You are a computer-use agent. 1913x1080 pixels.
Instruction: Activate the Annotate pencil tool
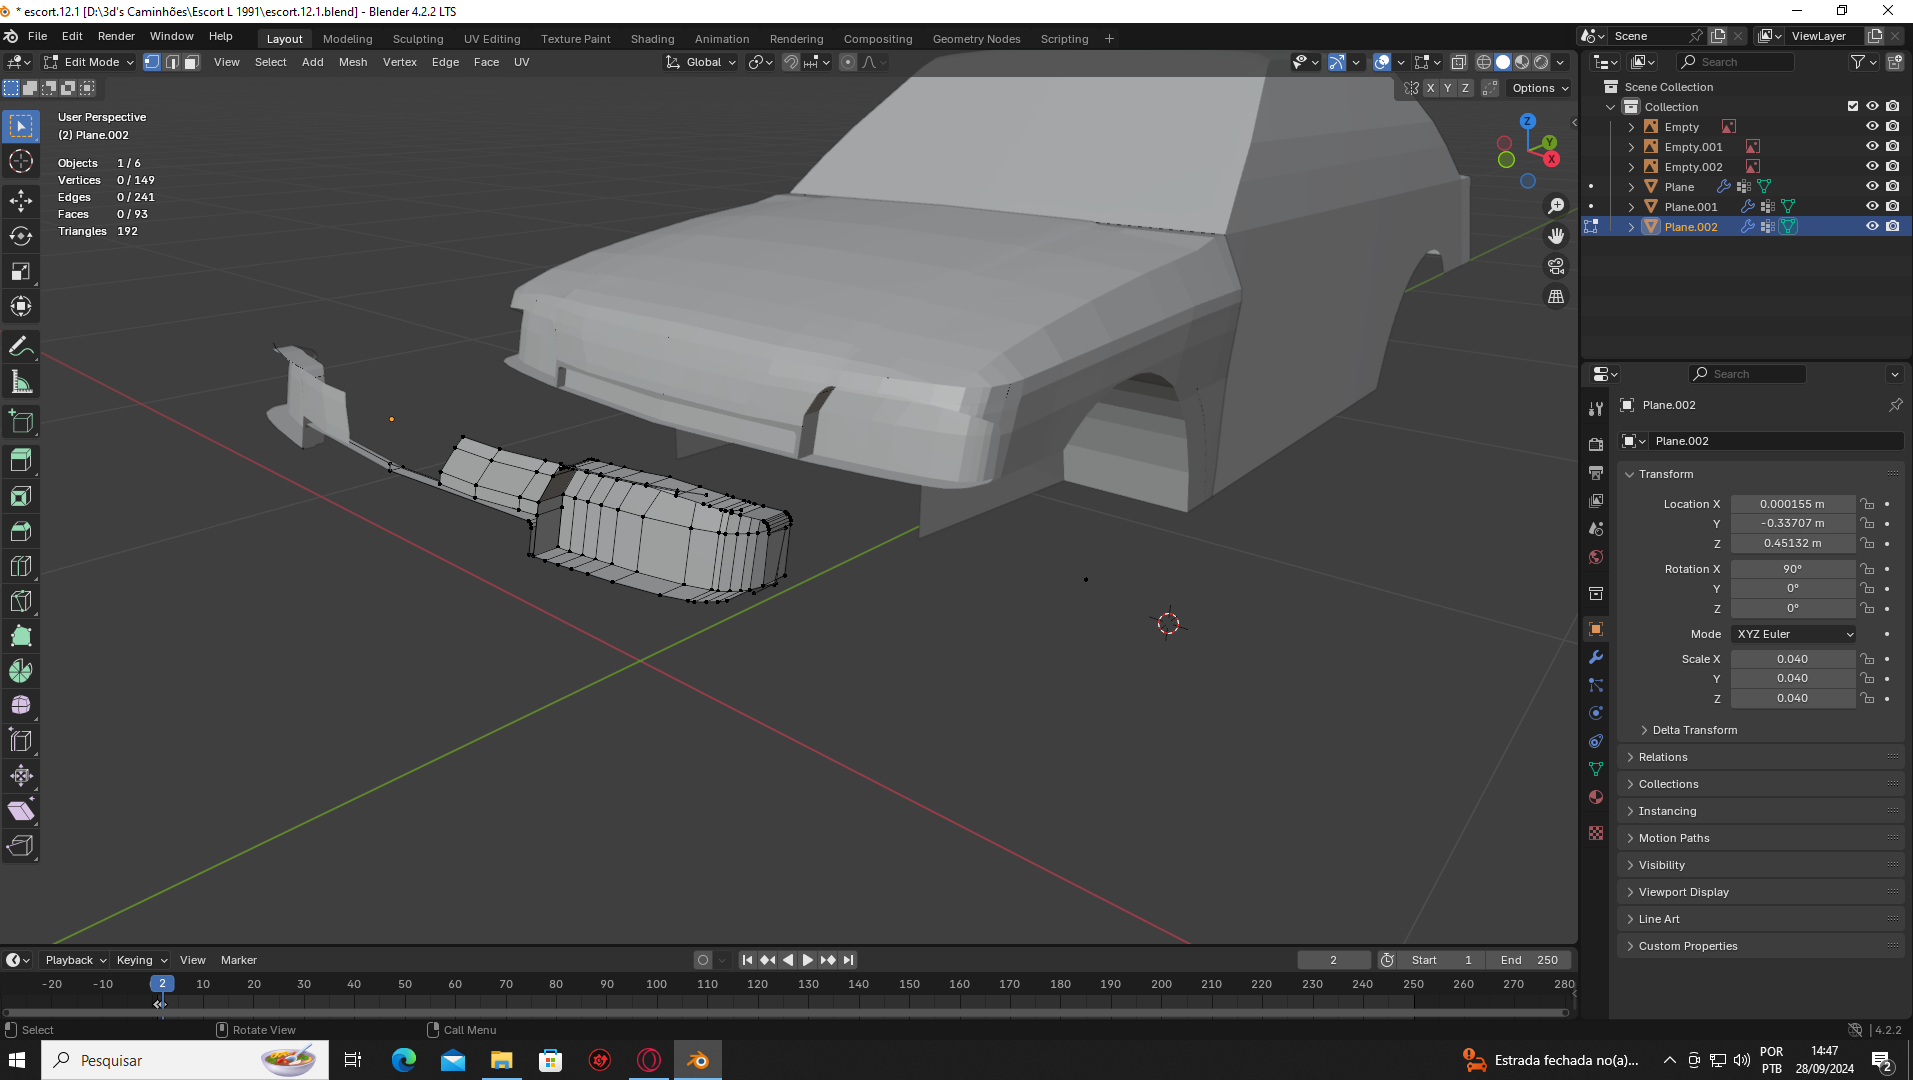point(21,347)
